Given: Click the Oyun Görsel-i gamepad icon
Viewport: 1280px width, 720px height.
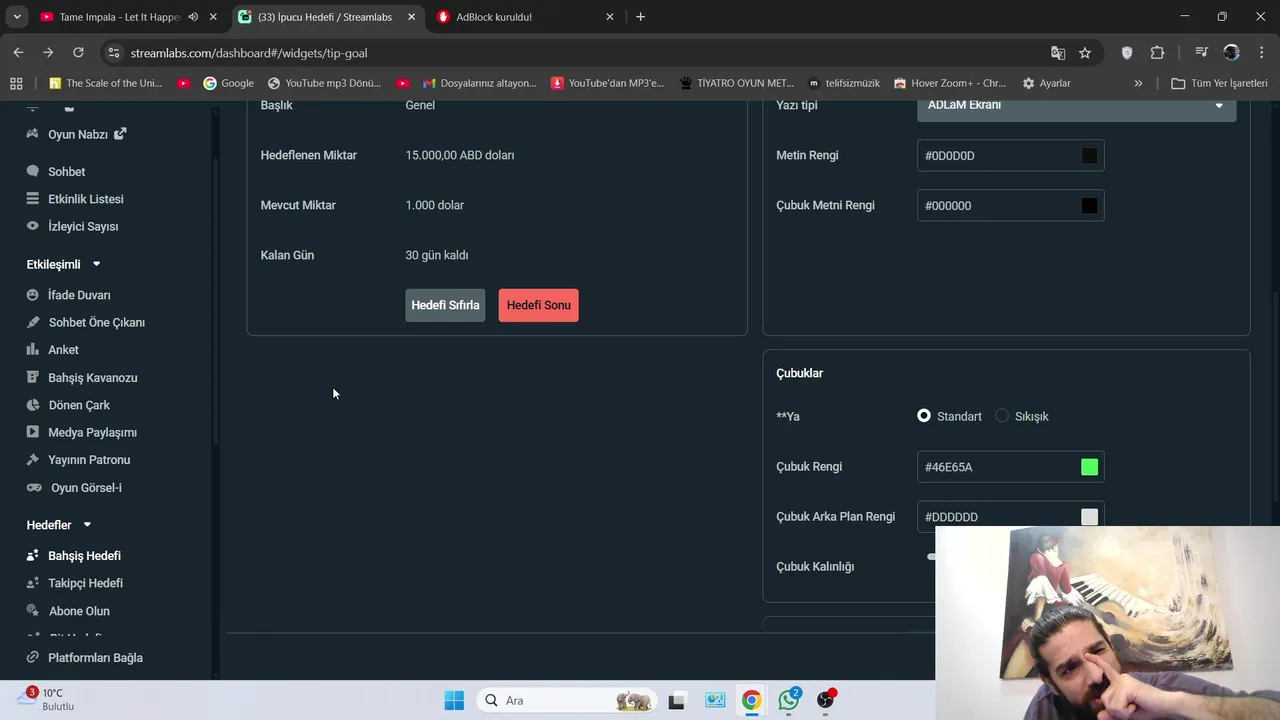Looking at the screenshot, I should (33, 487).
